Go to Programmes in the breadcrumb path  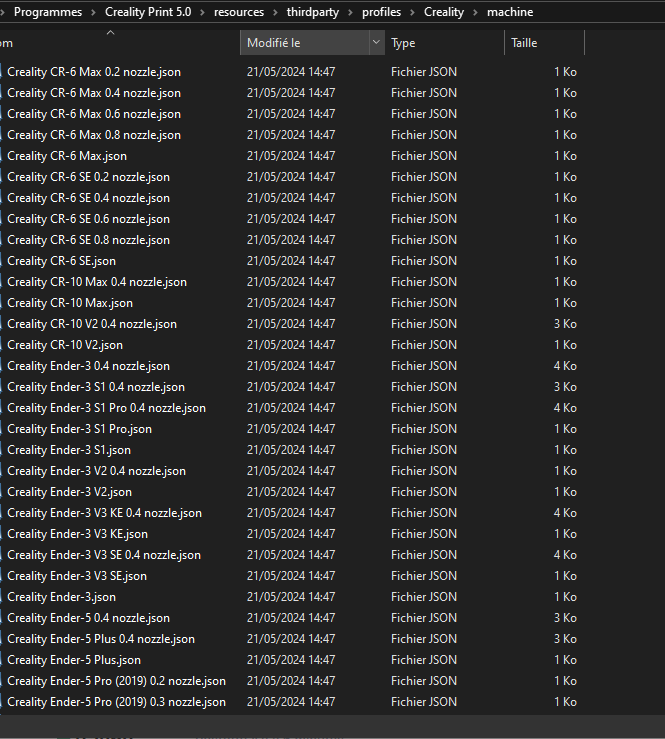click(48, 12)
